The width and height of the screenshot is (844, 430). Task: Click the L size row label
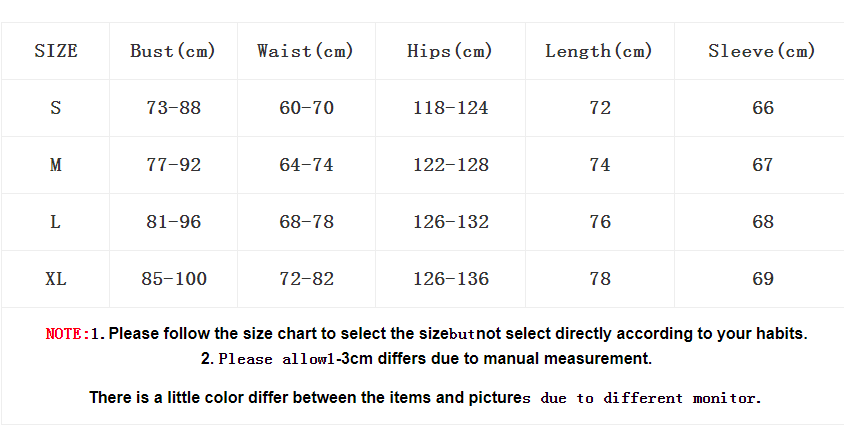pos(56,222)
